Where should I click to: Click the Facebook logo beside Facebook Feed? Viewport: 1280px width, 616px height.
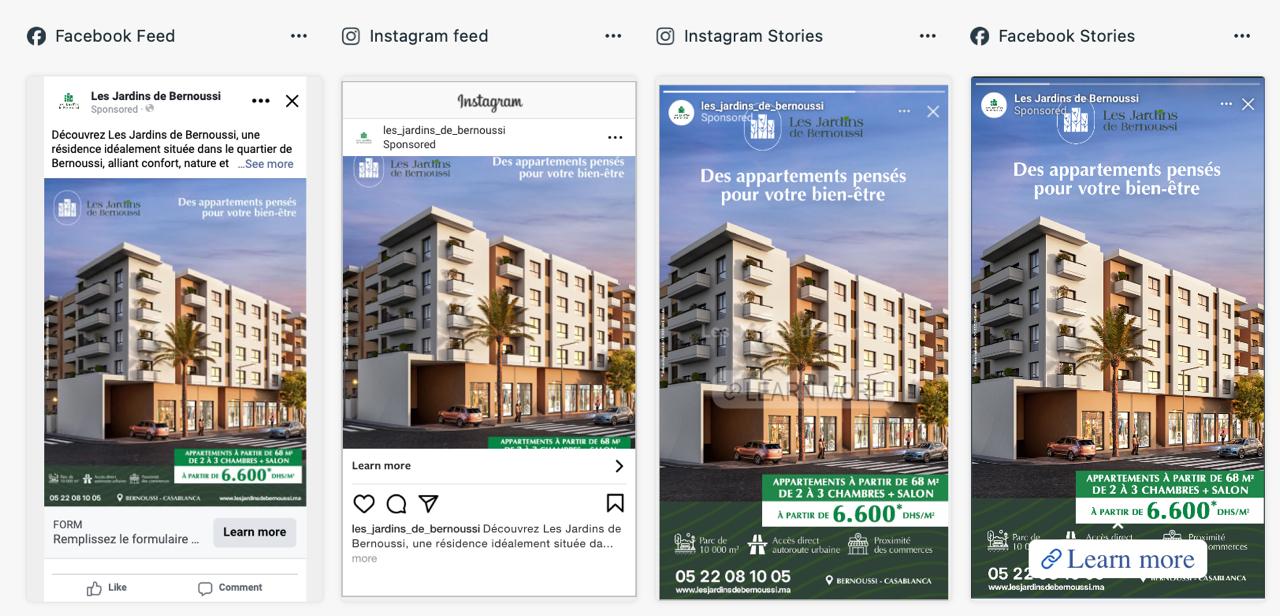pyautogui.click(x=36, y=36)
